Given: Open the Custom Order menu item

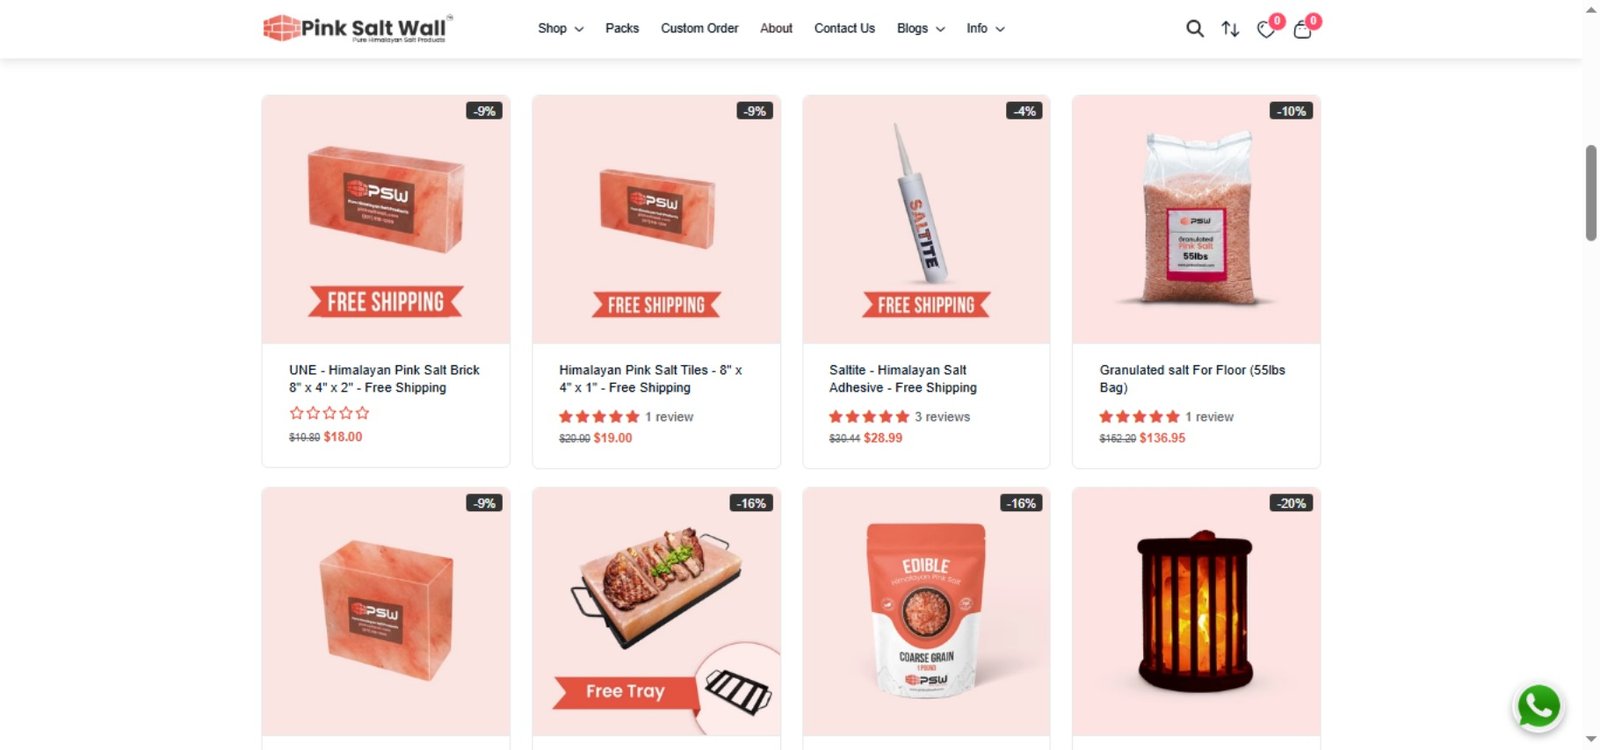Looking at the screenshot, I should (699, 28).
